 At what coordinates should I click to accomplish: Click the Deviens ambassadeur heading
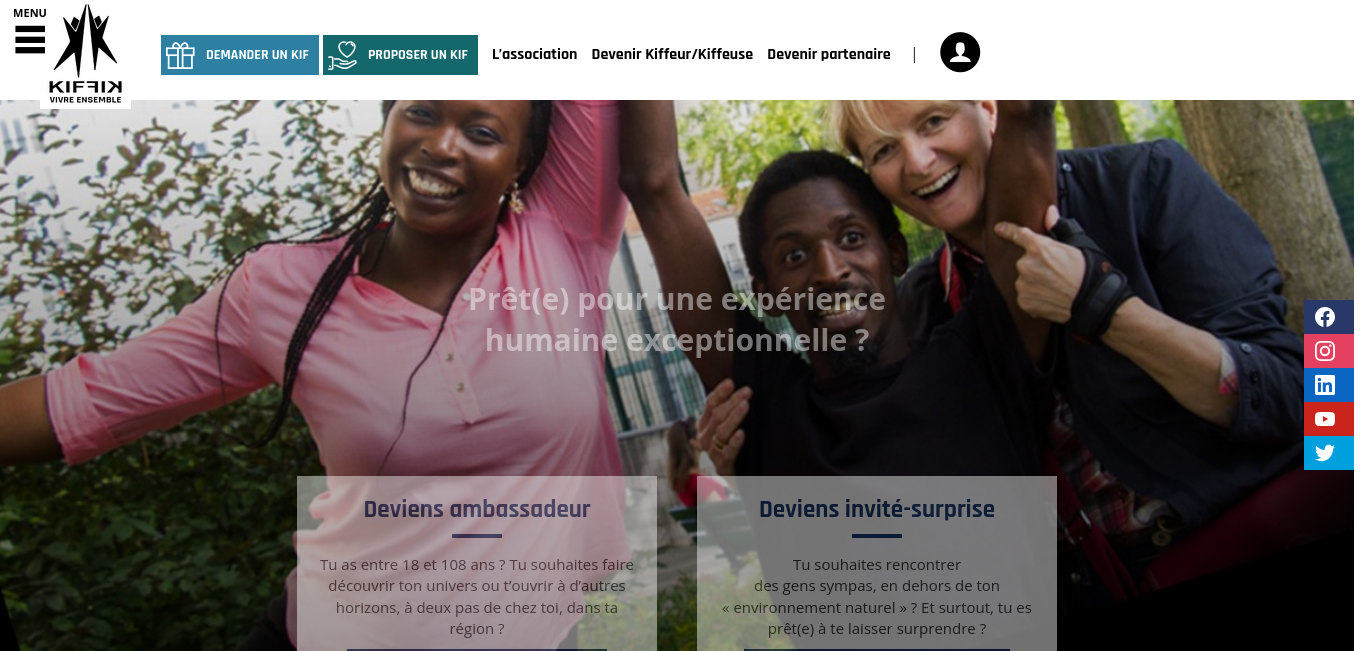pyautogui.click(x=477, y=509)
